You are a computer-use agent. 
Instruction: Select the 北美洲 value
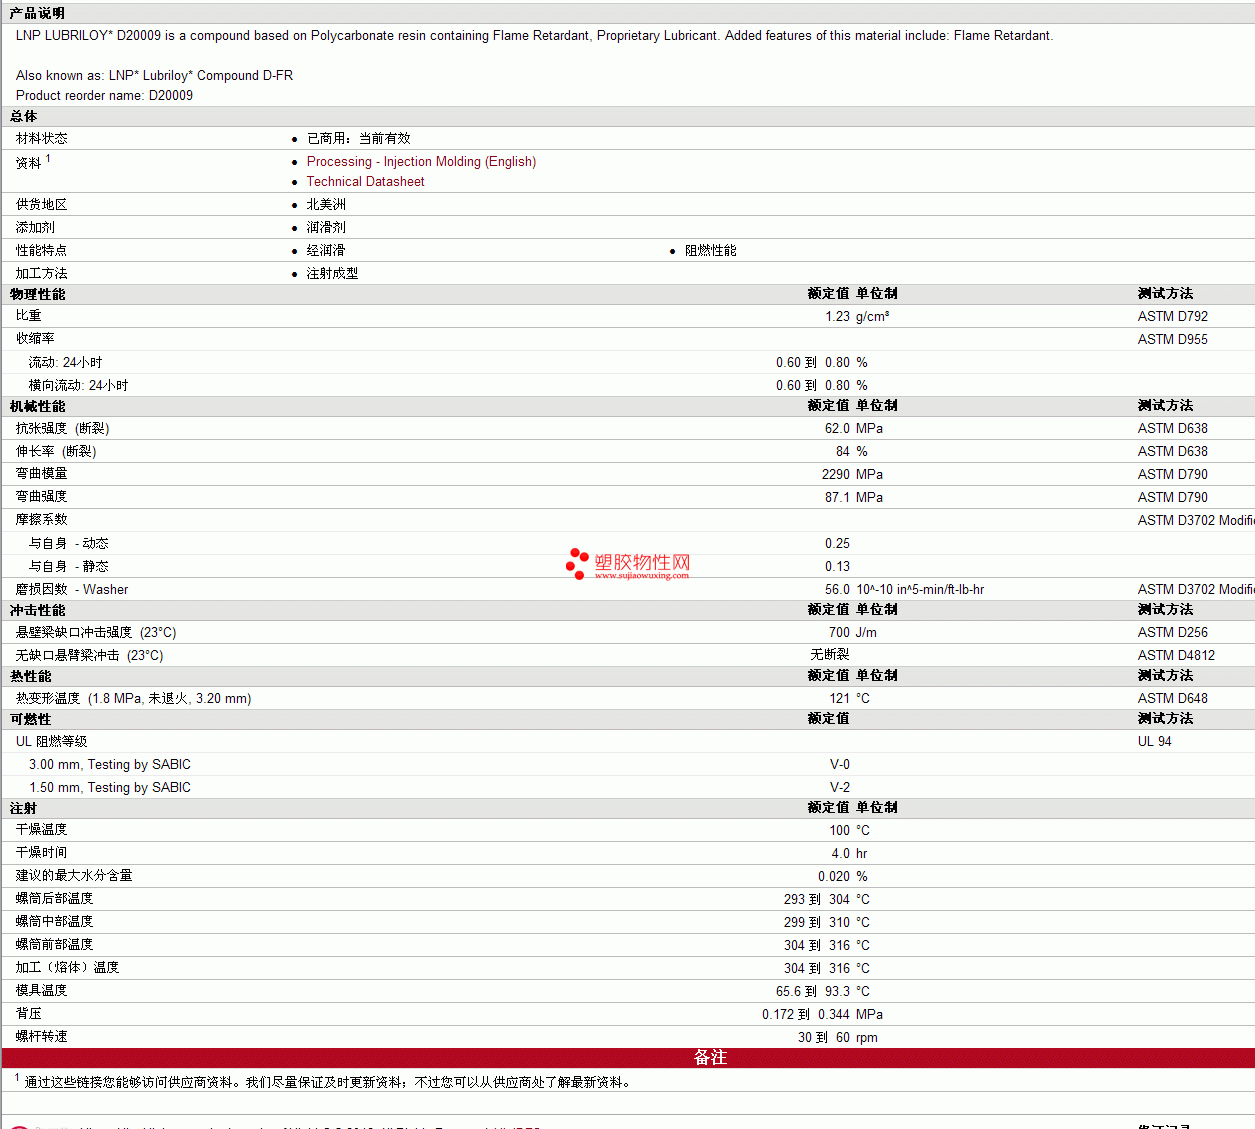[326, 205]
